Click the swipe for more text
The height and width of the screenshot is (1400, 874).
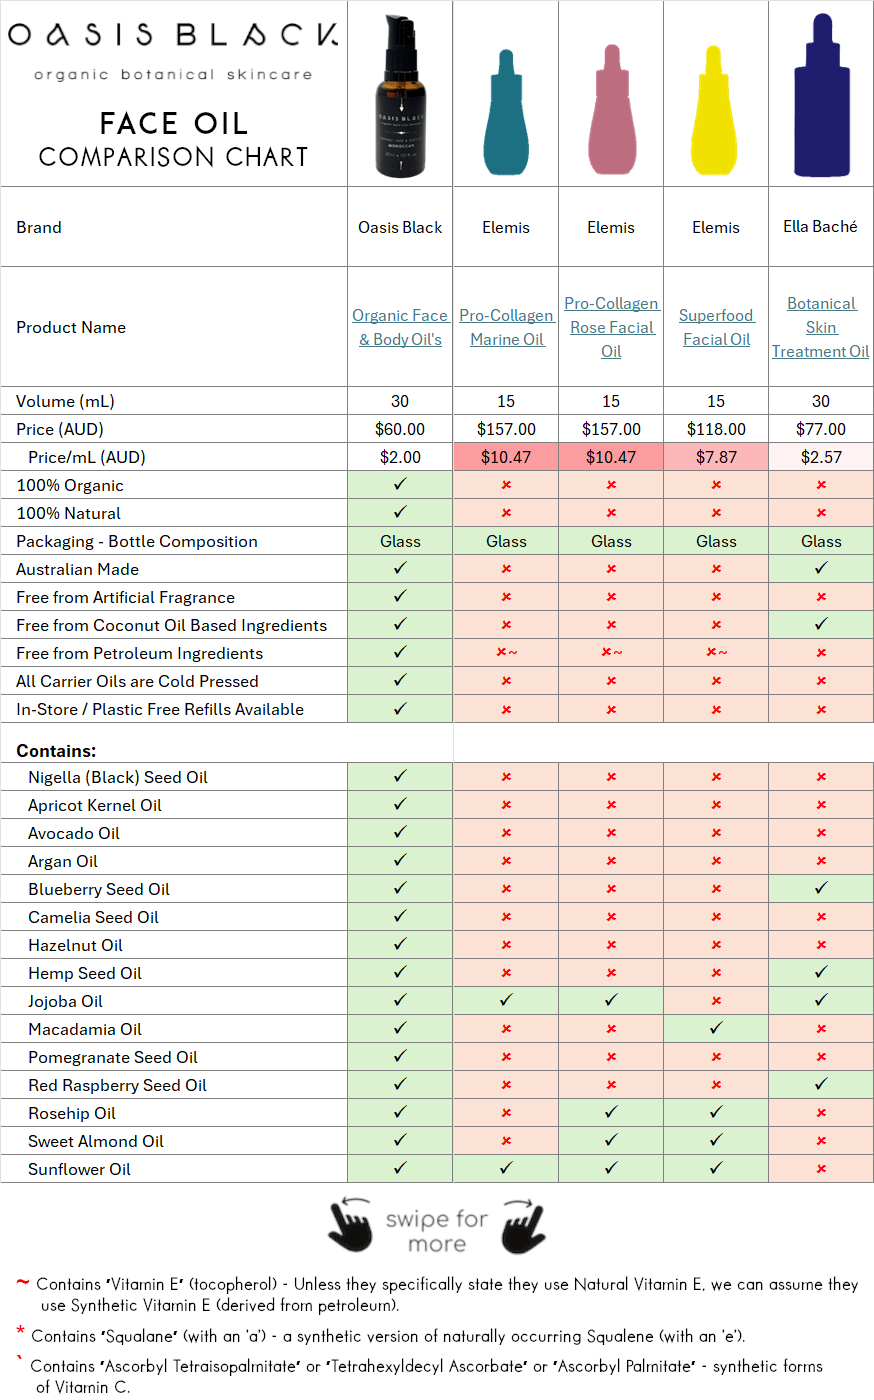point(437,1231)
